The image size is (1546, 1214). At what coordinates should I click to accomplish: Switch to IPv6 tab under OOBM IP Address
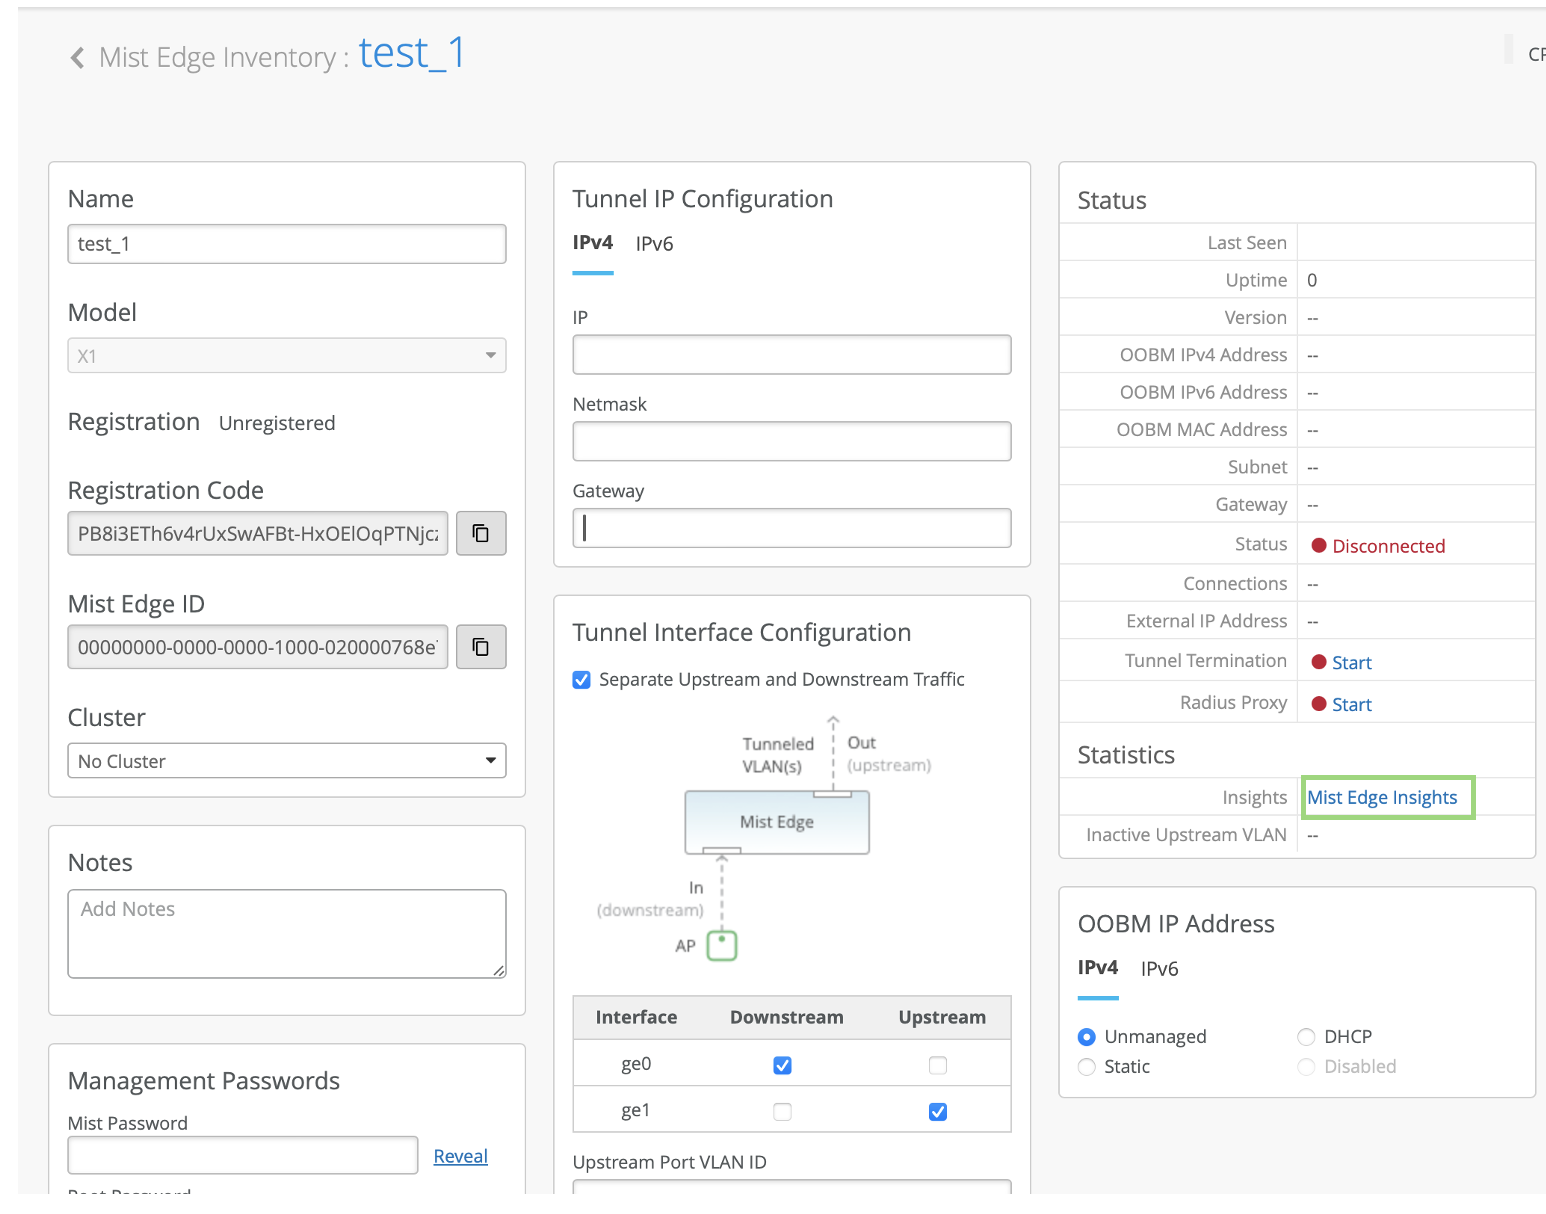1159,969
